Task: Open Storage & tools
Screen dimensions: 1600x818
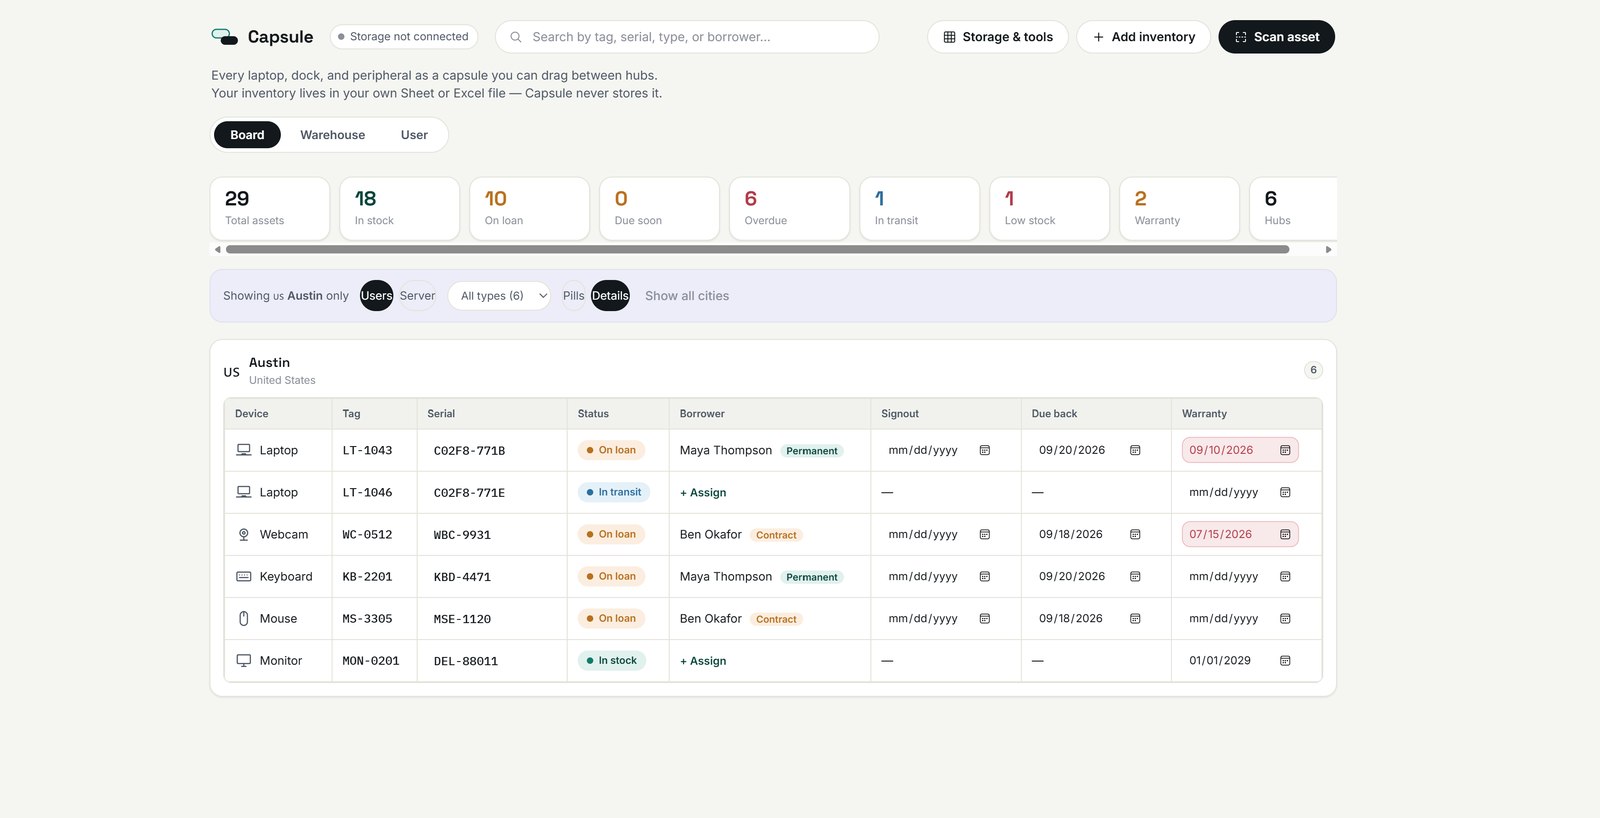Action: [x=998, y=37]
